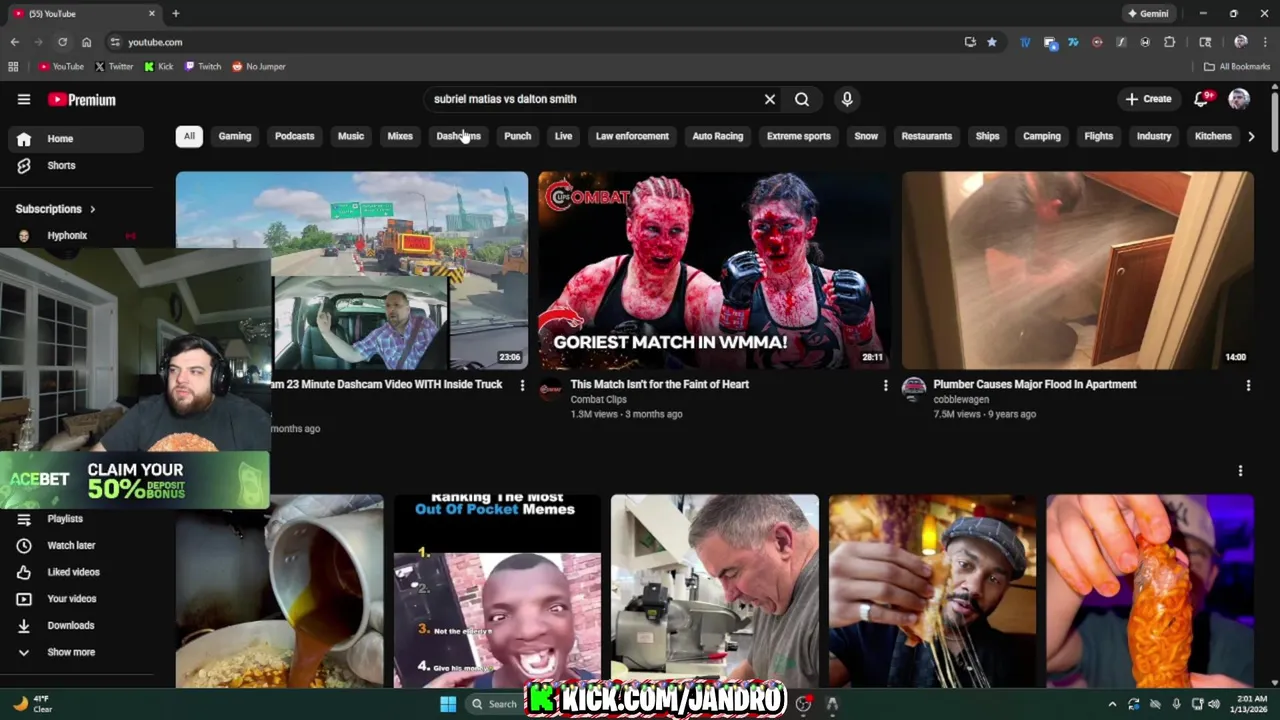
Task: Open the Goriest Match in WMMA thumbnail
Action: [x=714, y=270]
